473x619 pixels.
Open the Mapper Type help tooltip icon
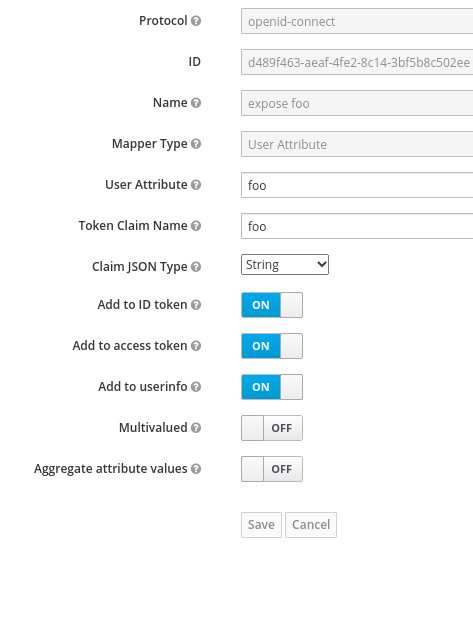tap(196, 144)
